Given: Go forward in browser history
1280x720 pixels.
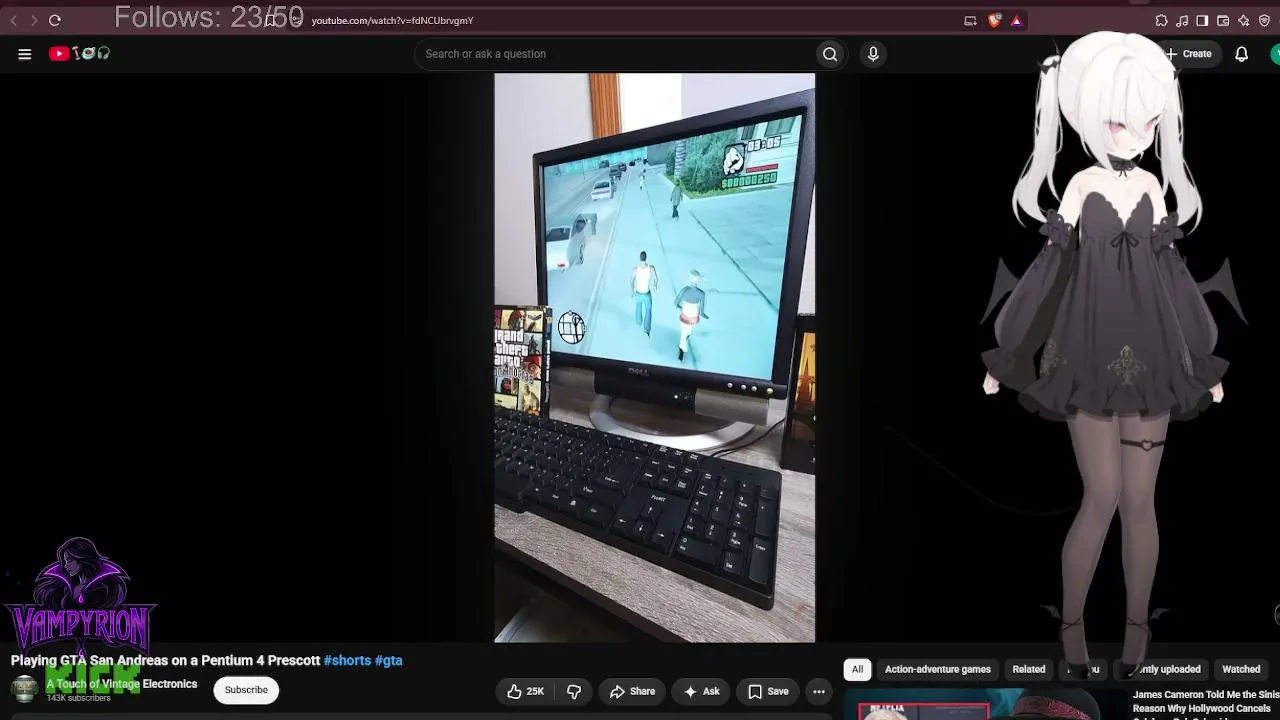Looking at the screenshot, I should [33, 20].
